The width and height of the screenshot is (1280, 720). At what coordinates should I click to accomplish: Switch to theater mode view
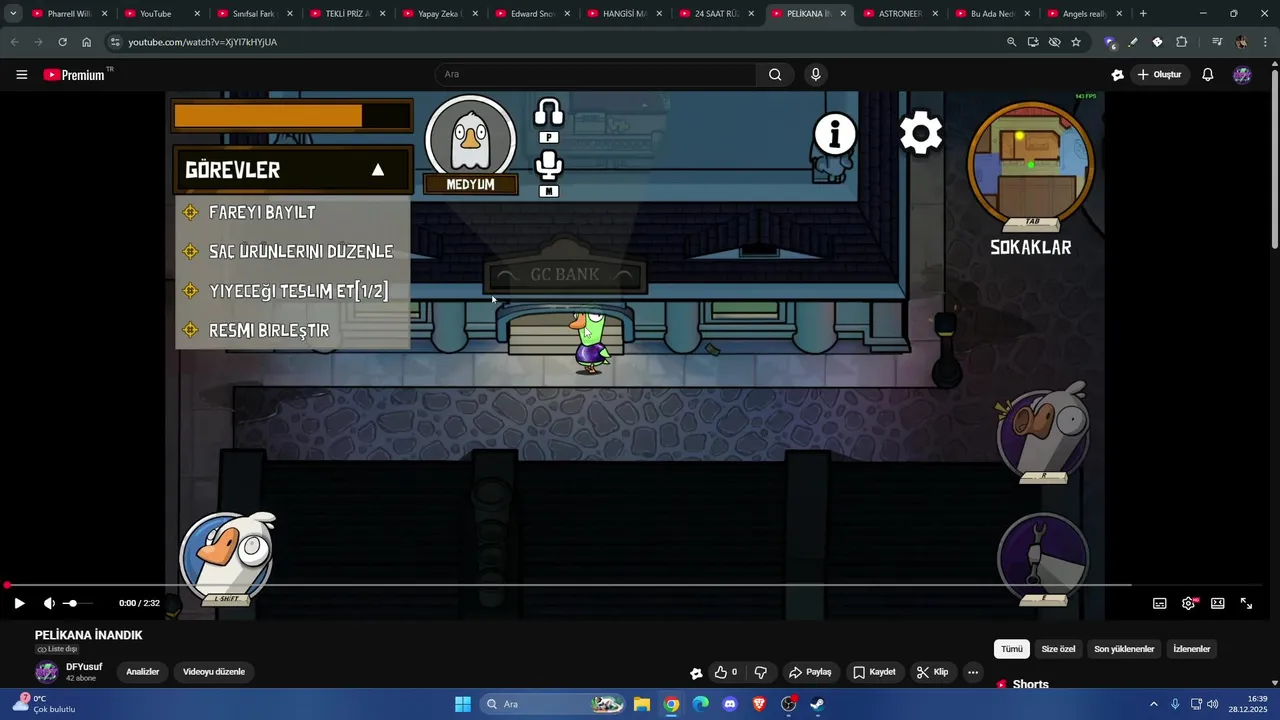click(1218, 603)
